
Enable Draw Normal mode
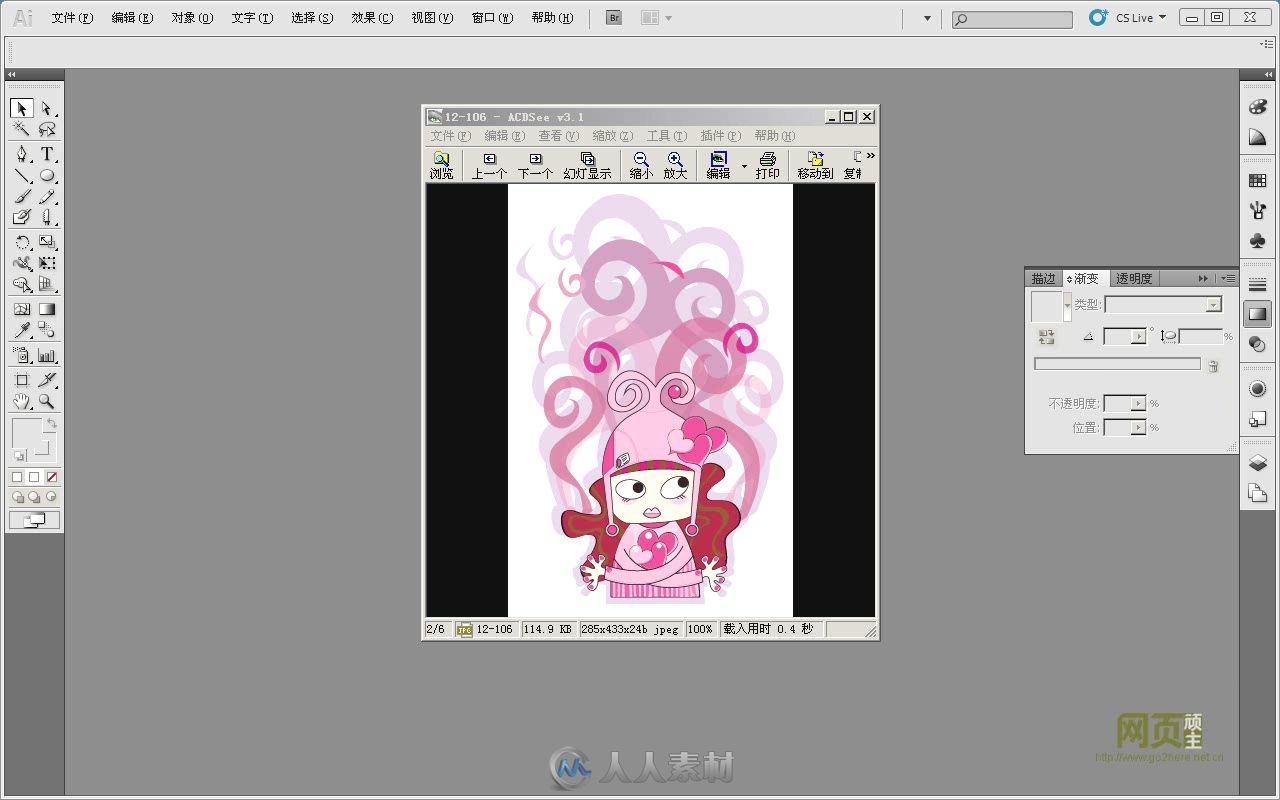click(18, 497)
